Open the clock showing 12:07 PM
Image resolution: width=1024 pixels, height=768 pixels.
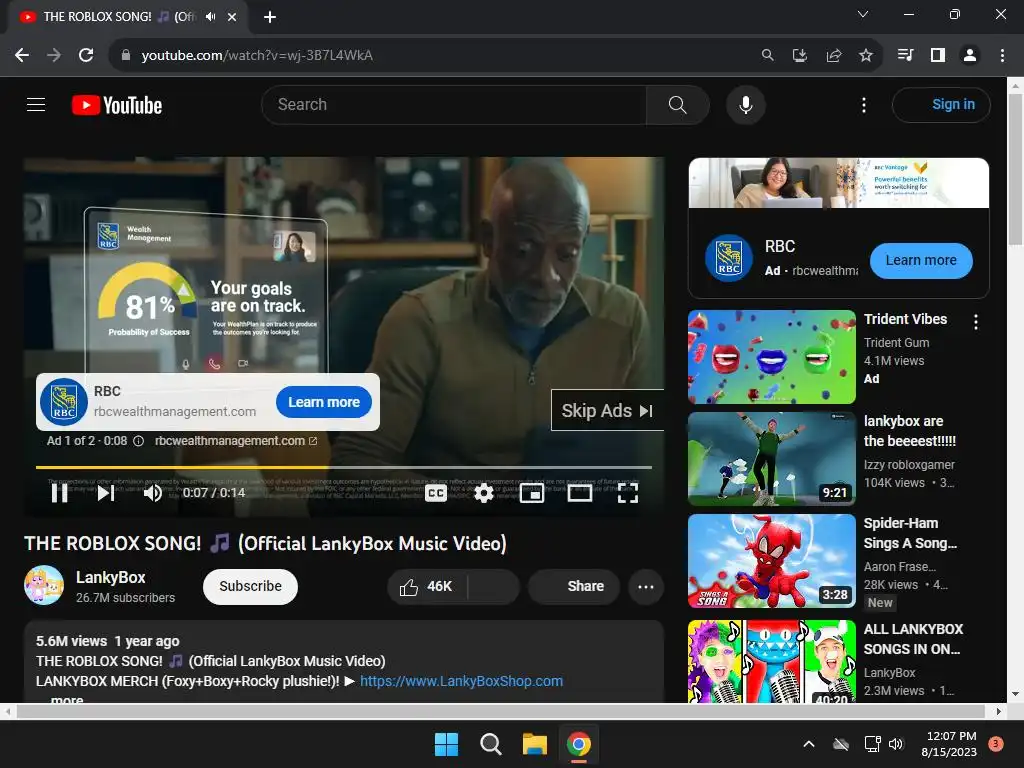[x=949, y=744]
